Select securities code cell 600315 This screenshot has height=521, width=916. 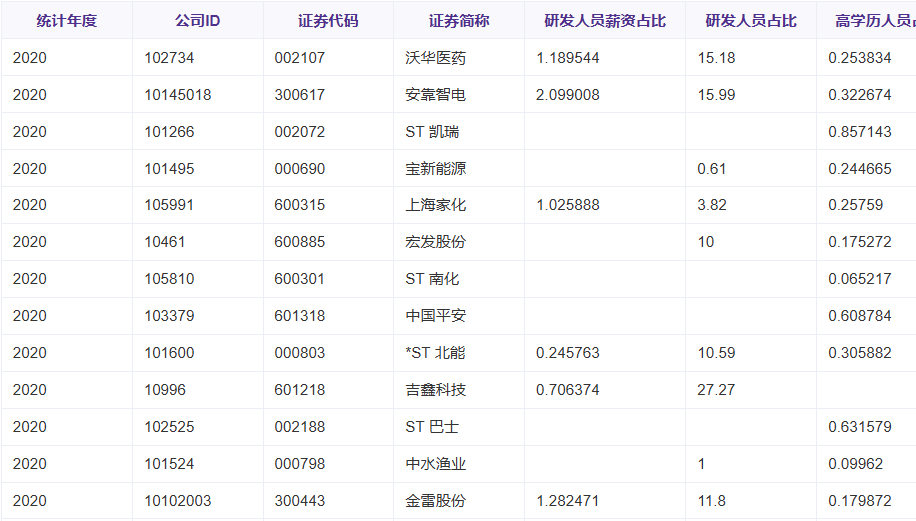pyautogui.click(x=328, y=205)
